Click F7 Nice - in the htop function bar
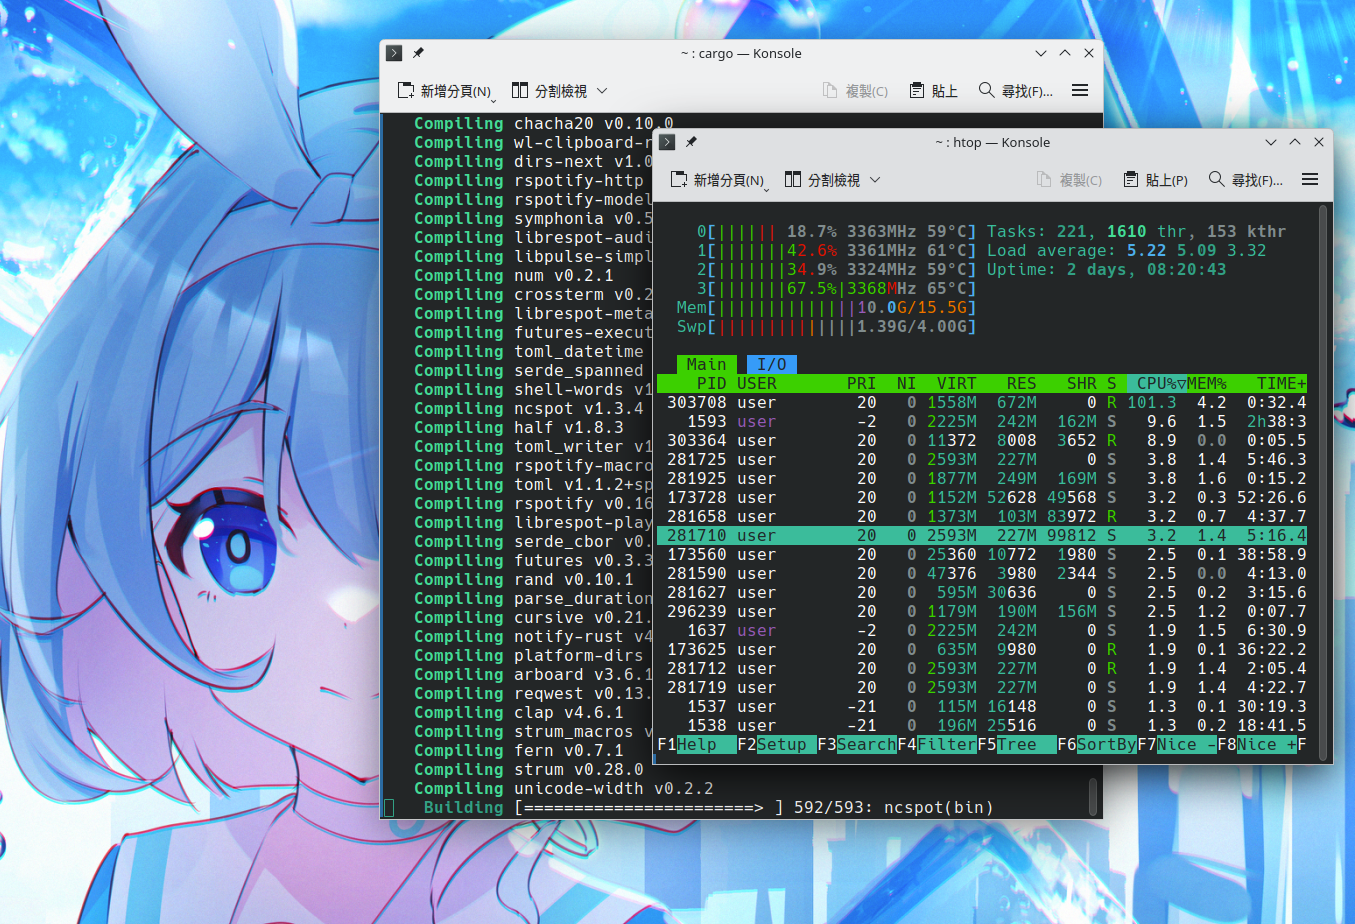Viewport: 1355px width, 924px height. click(1176, 744)
